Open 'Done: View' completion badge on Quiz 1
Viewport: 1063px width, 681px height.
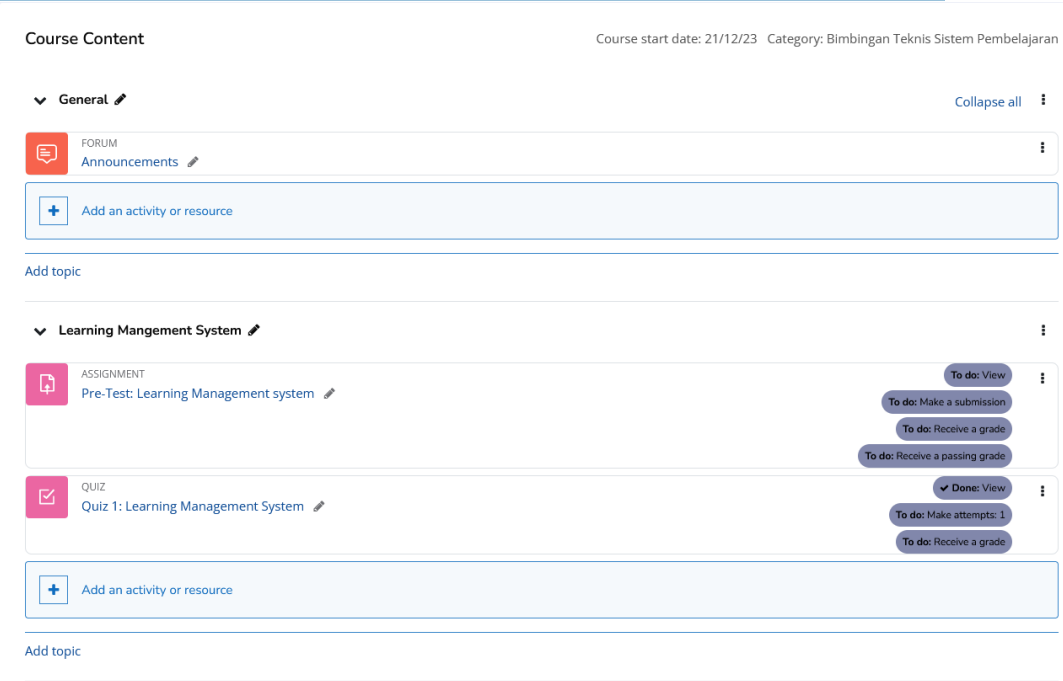coord(972,488)
